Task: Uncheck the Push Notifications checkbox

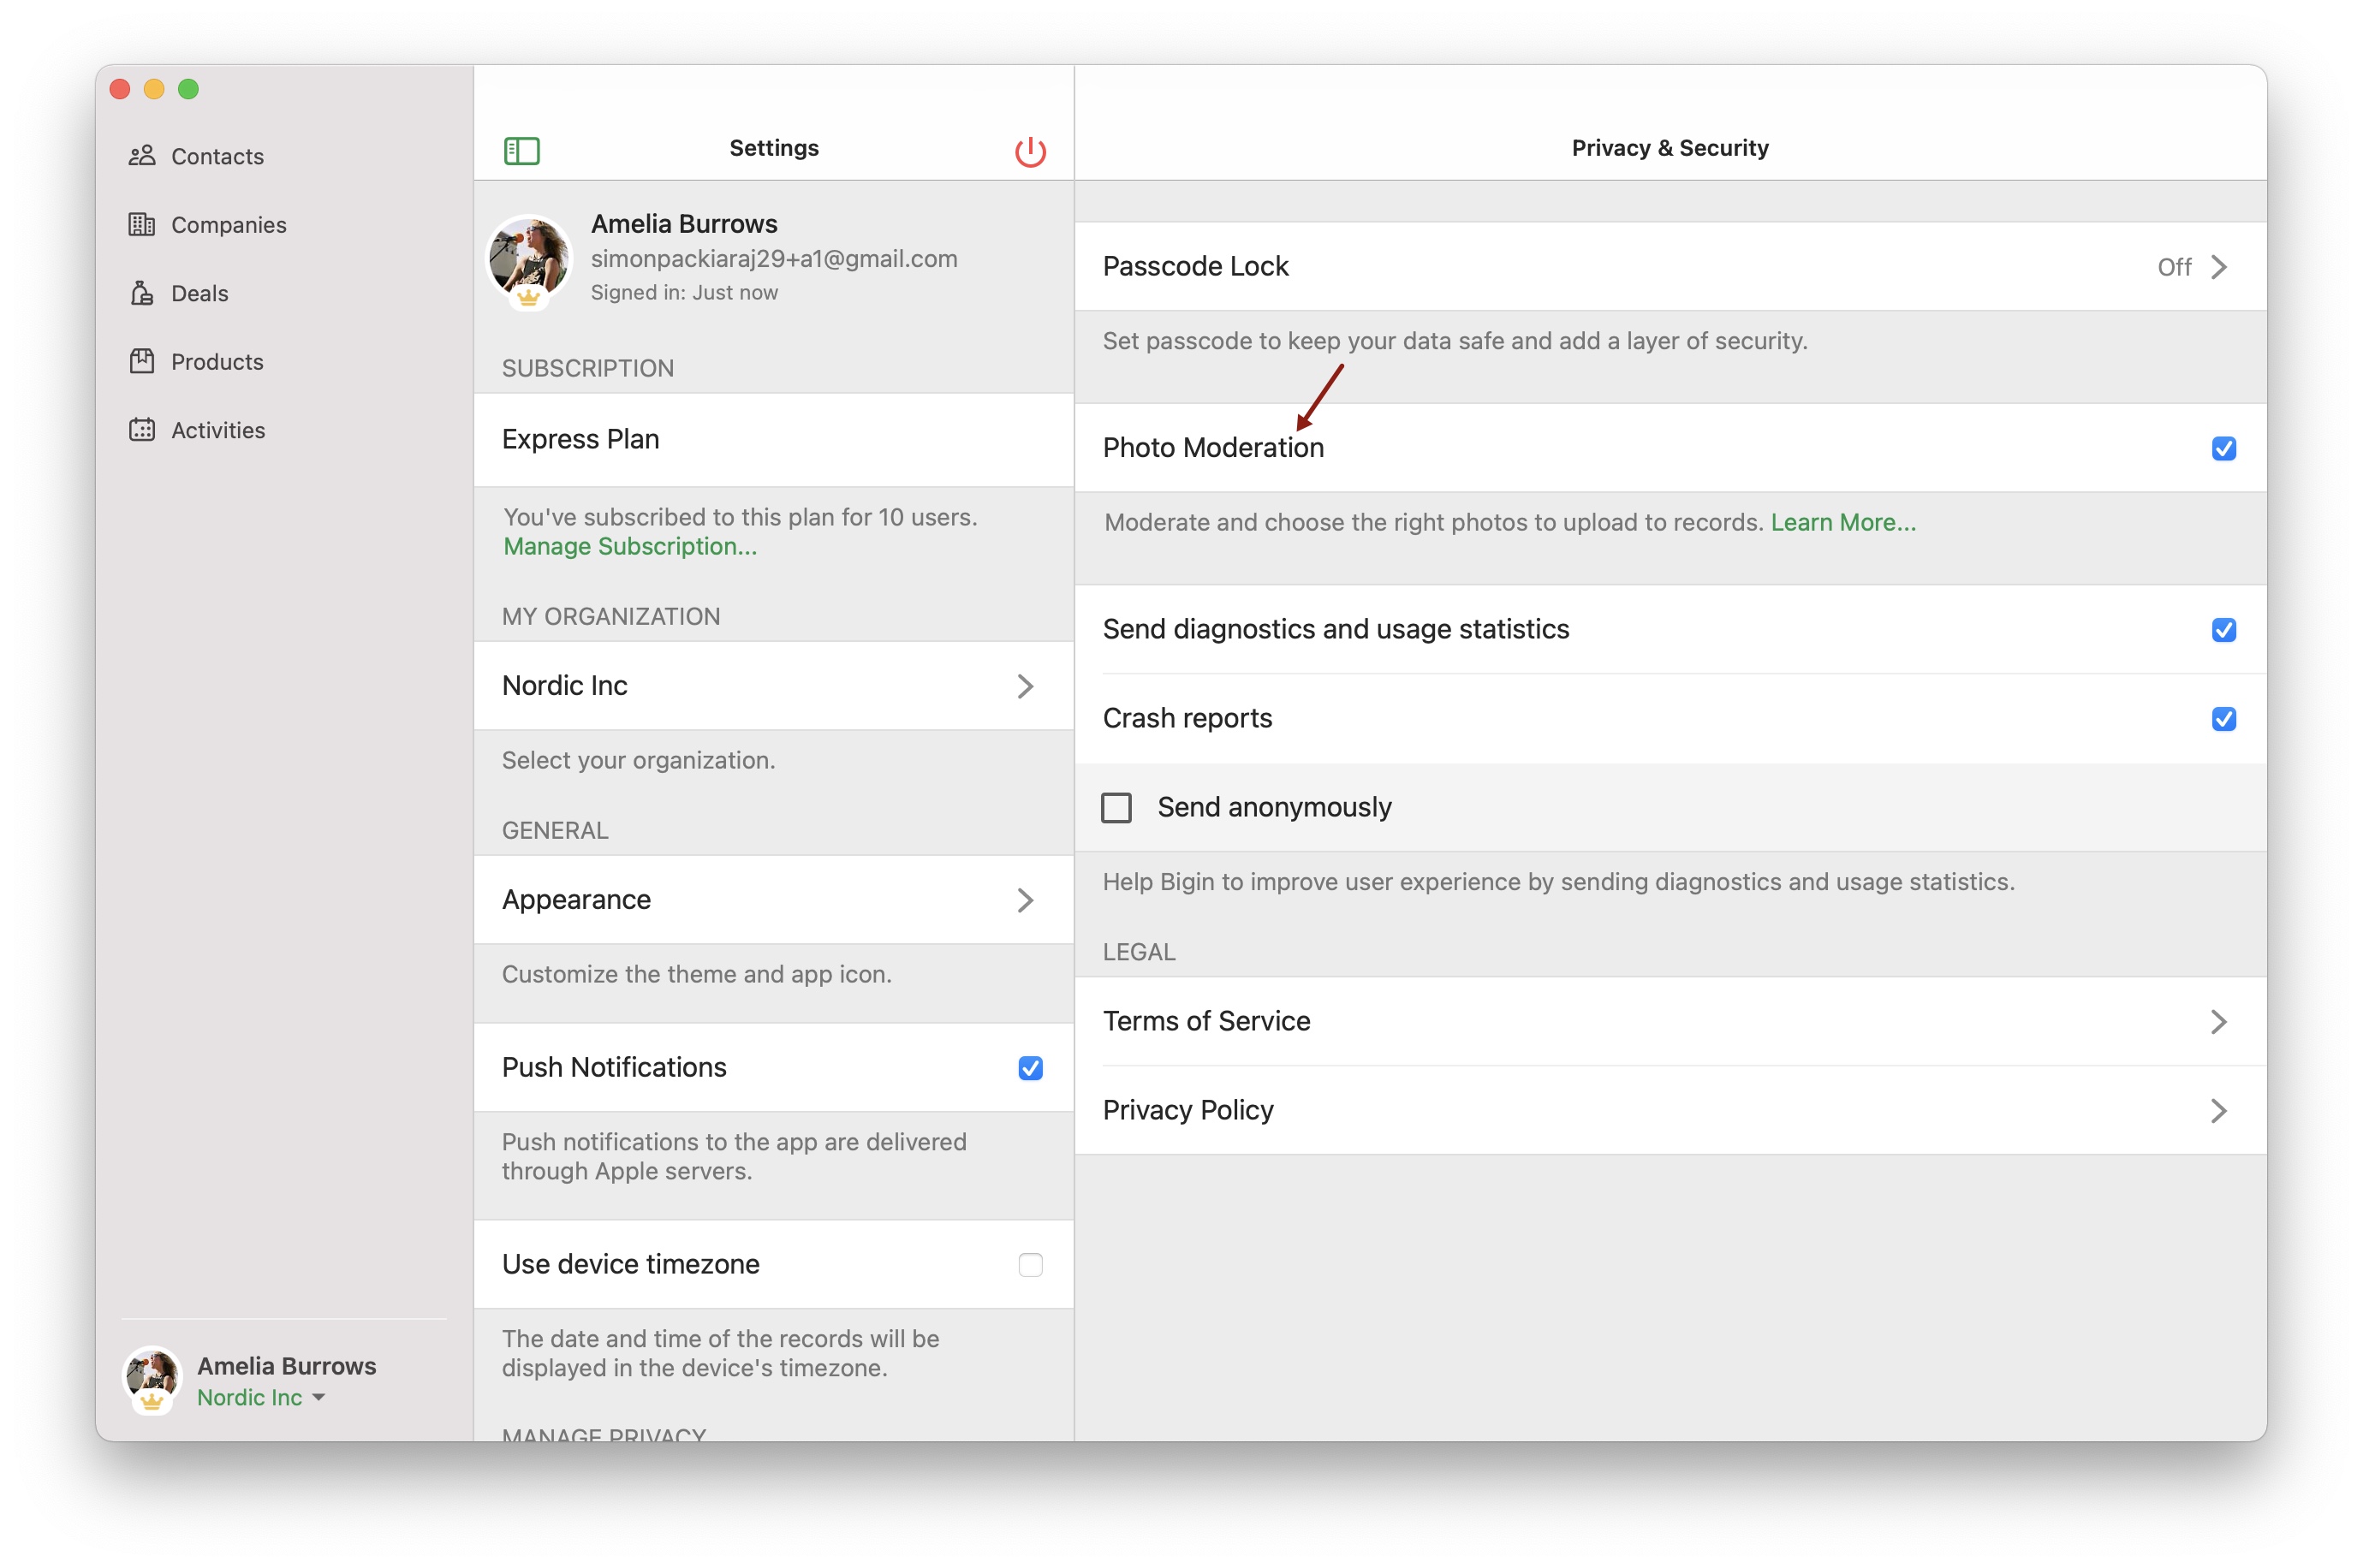Action: (x=1029, y=1068)
